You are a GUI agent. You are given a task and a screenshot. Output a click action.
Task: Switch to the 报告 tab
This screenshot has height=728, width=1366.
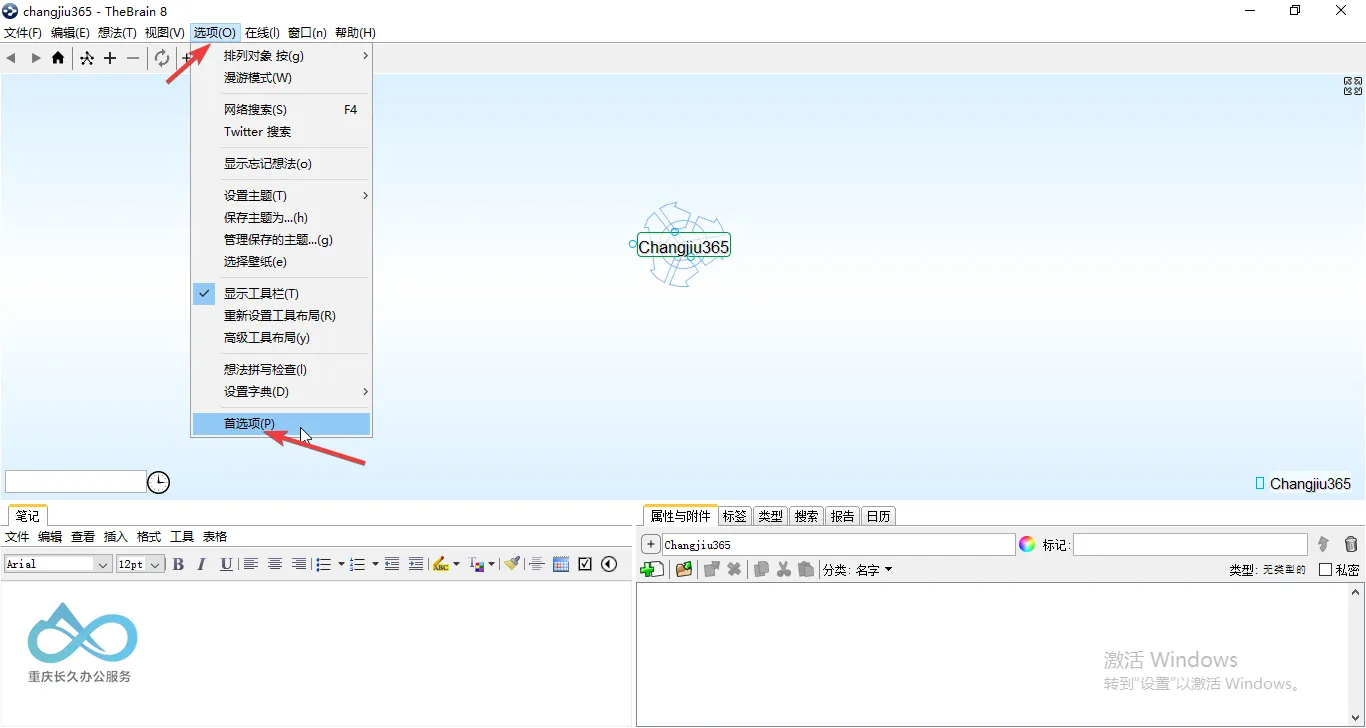pos(843,516)
